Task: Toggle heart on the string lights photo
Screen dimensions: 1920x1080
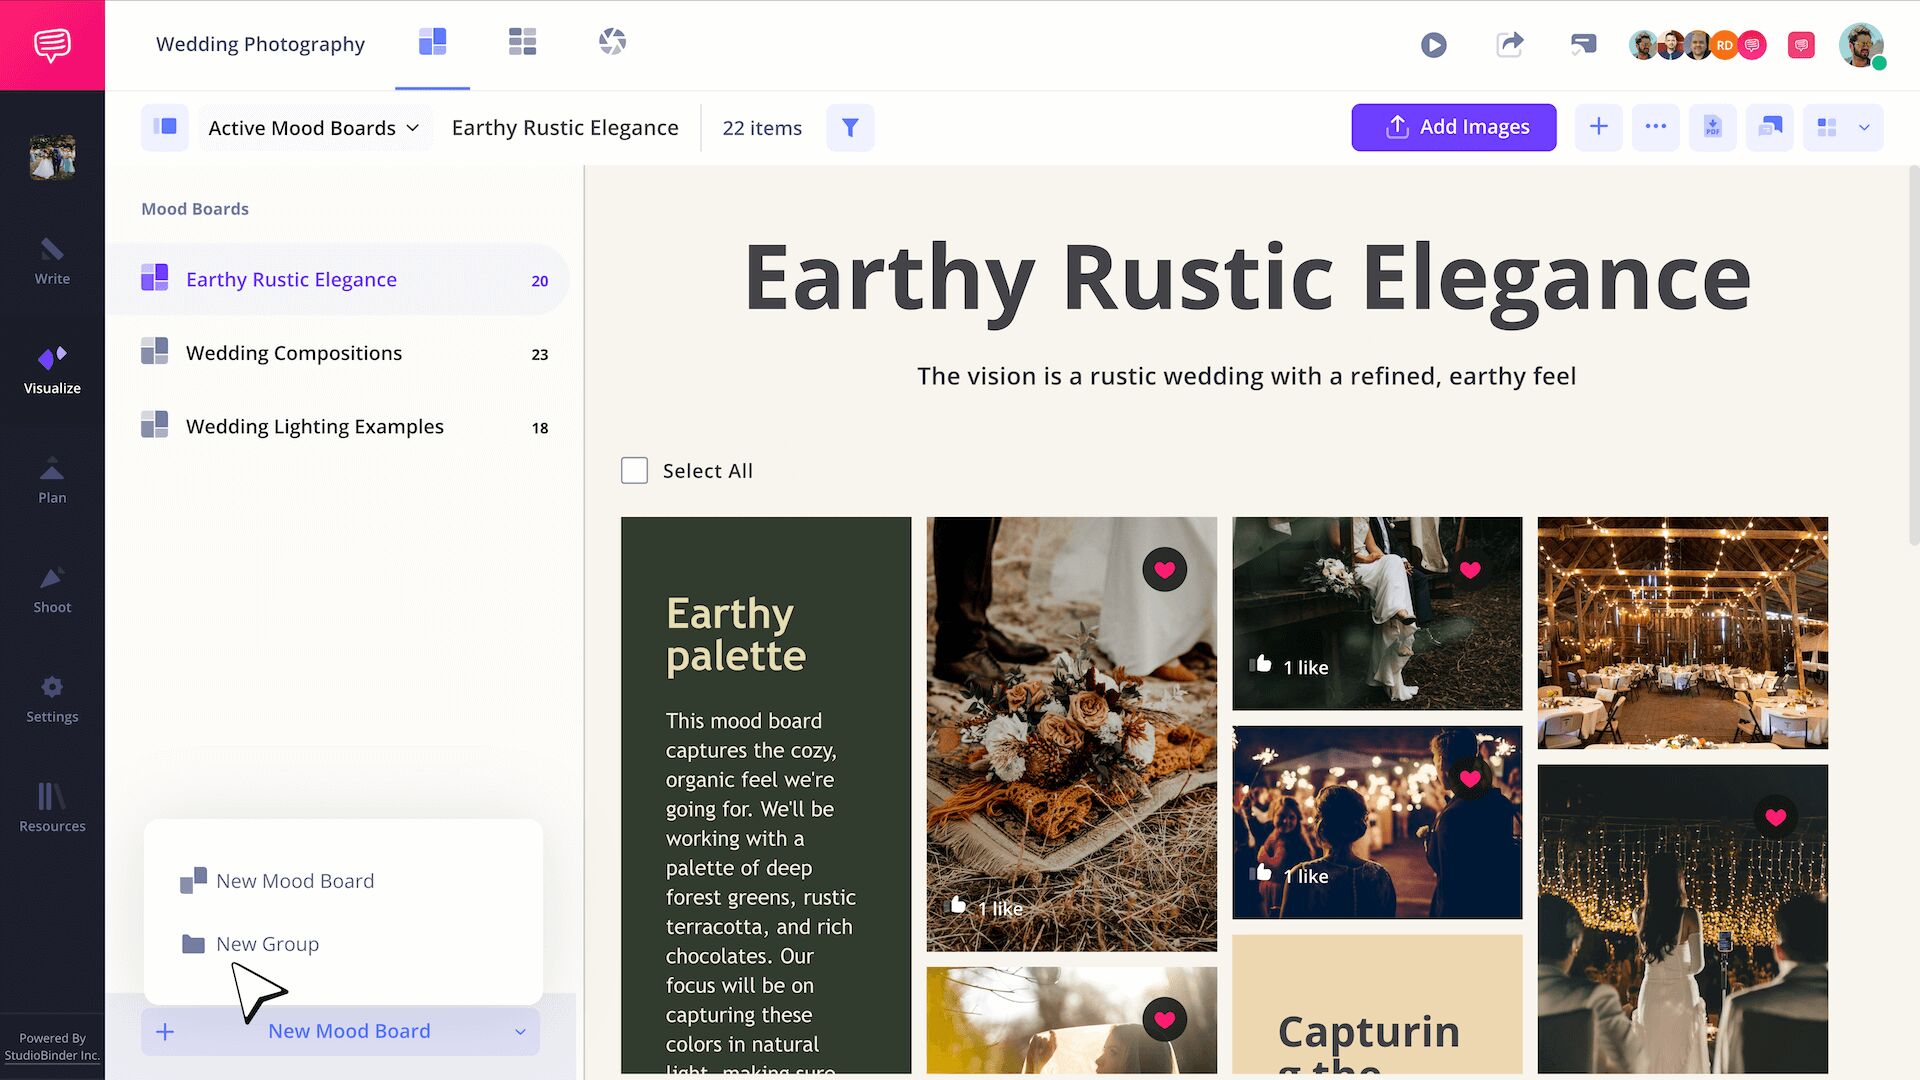Action: pyautogui.click(x=1775, y=818)
